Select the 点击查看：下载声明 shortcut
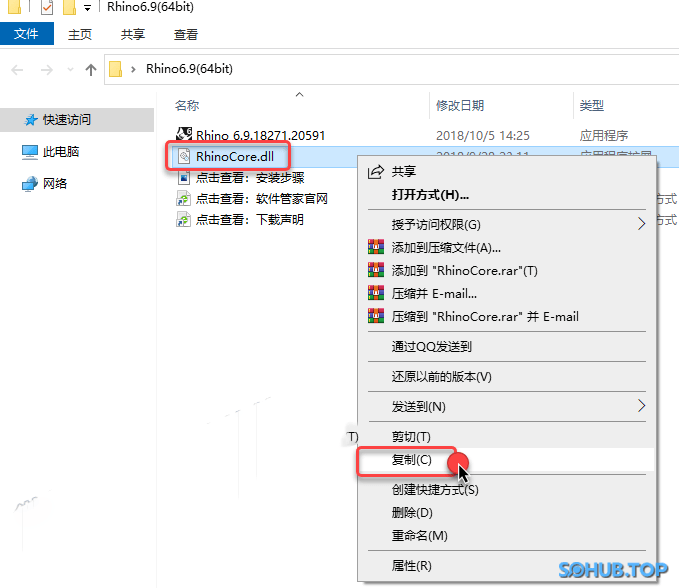679x588 pixels. tap(249, 220)
